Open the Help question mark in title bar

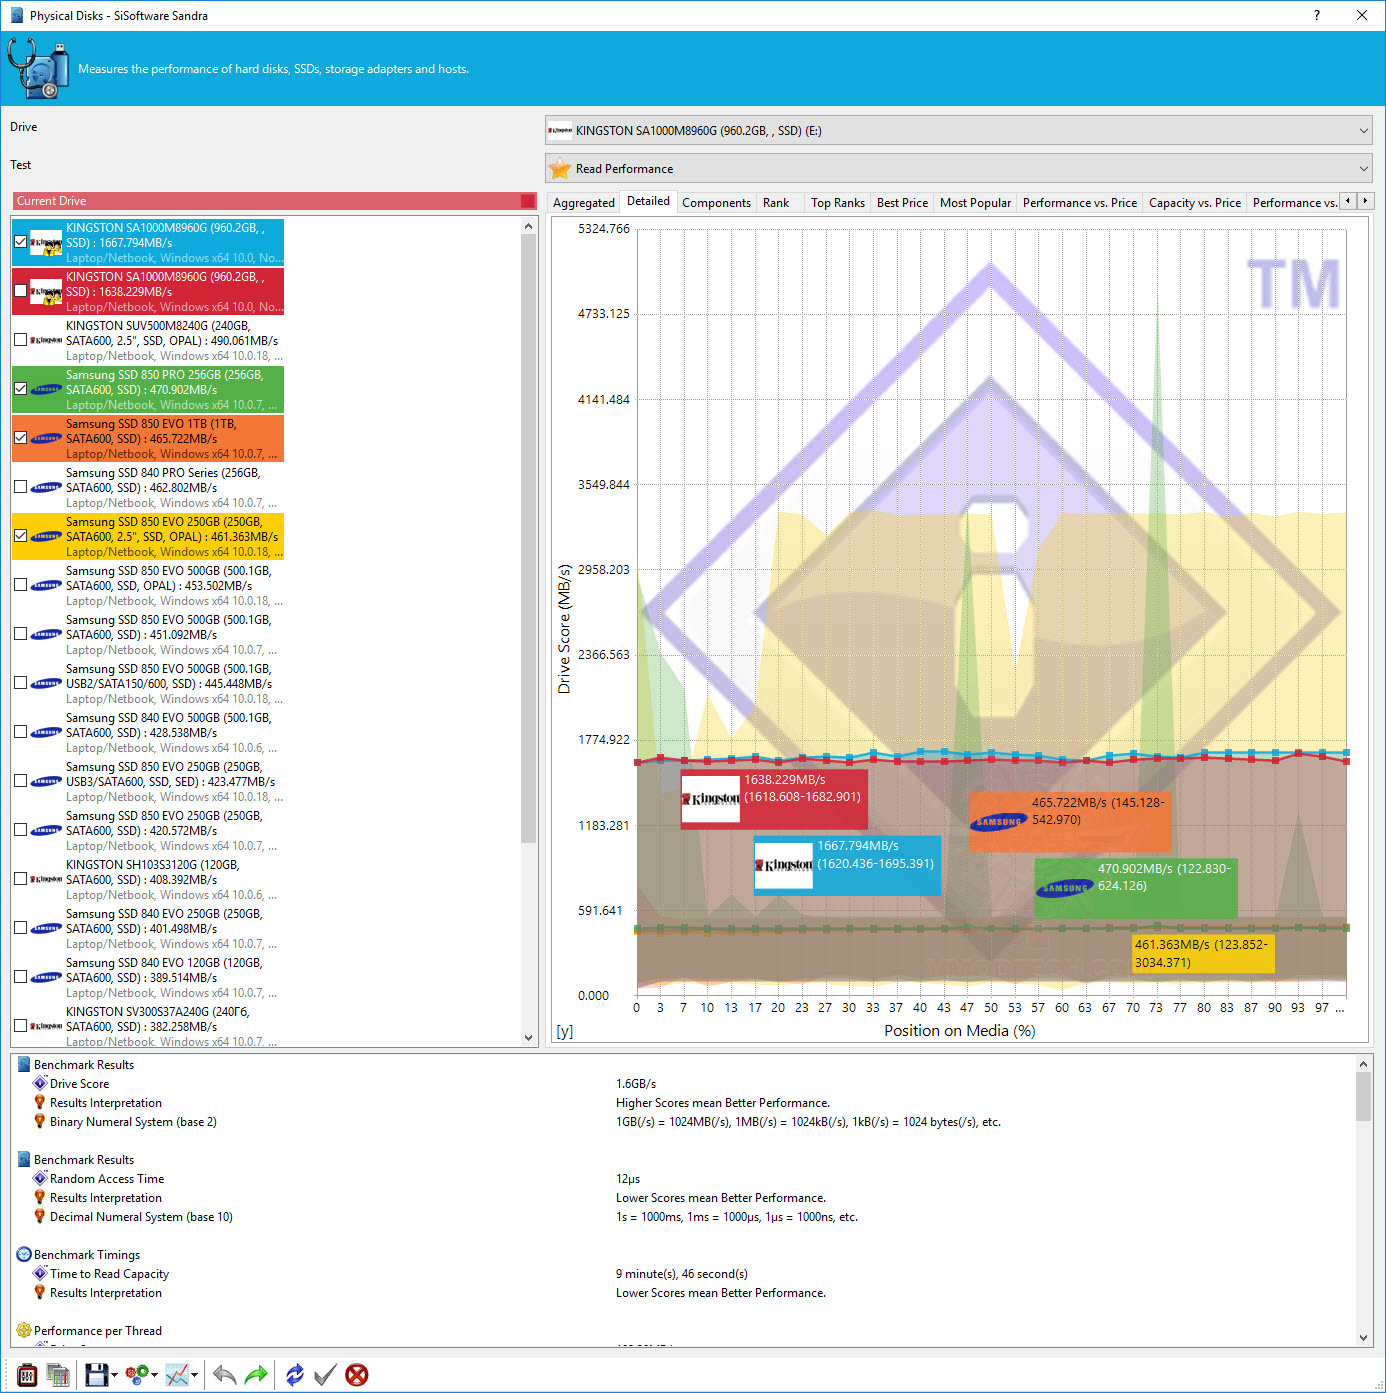click(x=1317, y=15)
